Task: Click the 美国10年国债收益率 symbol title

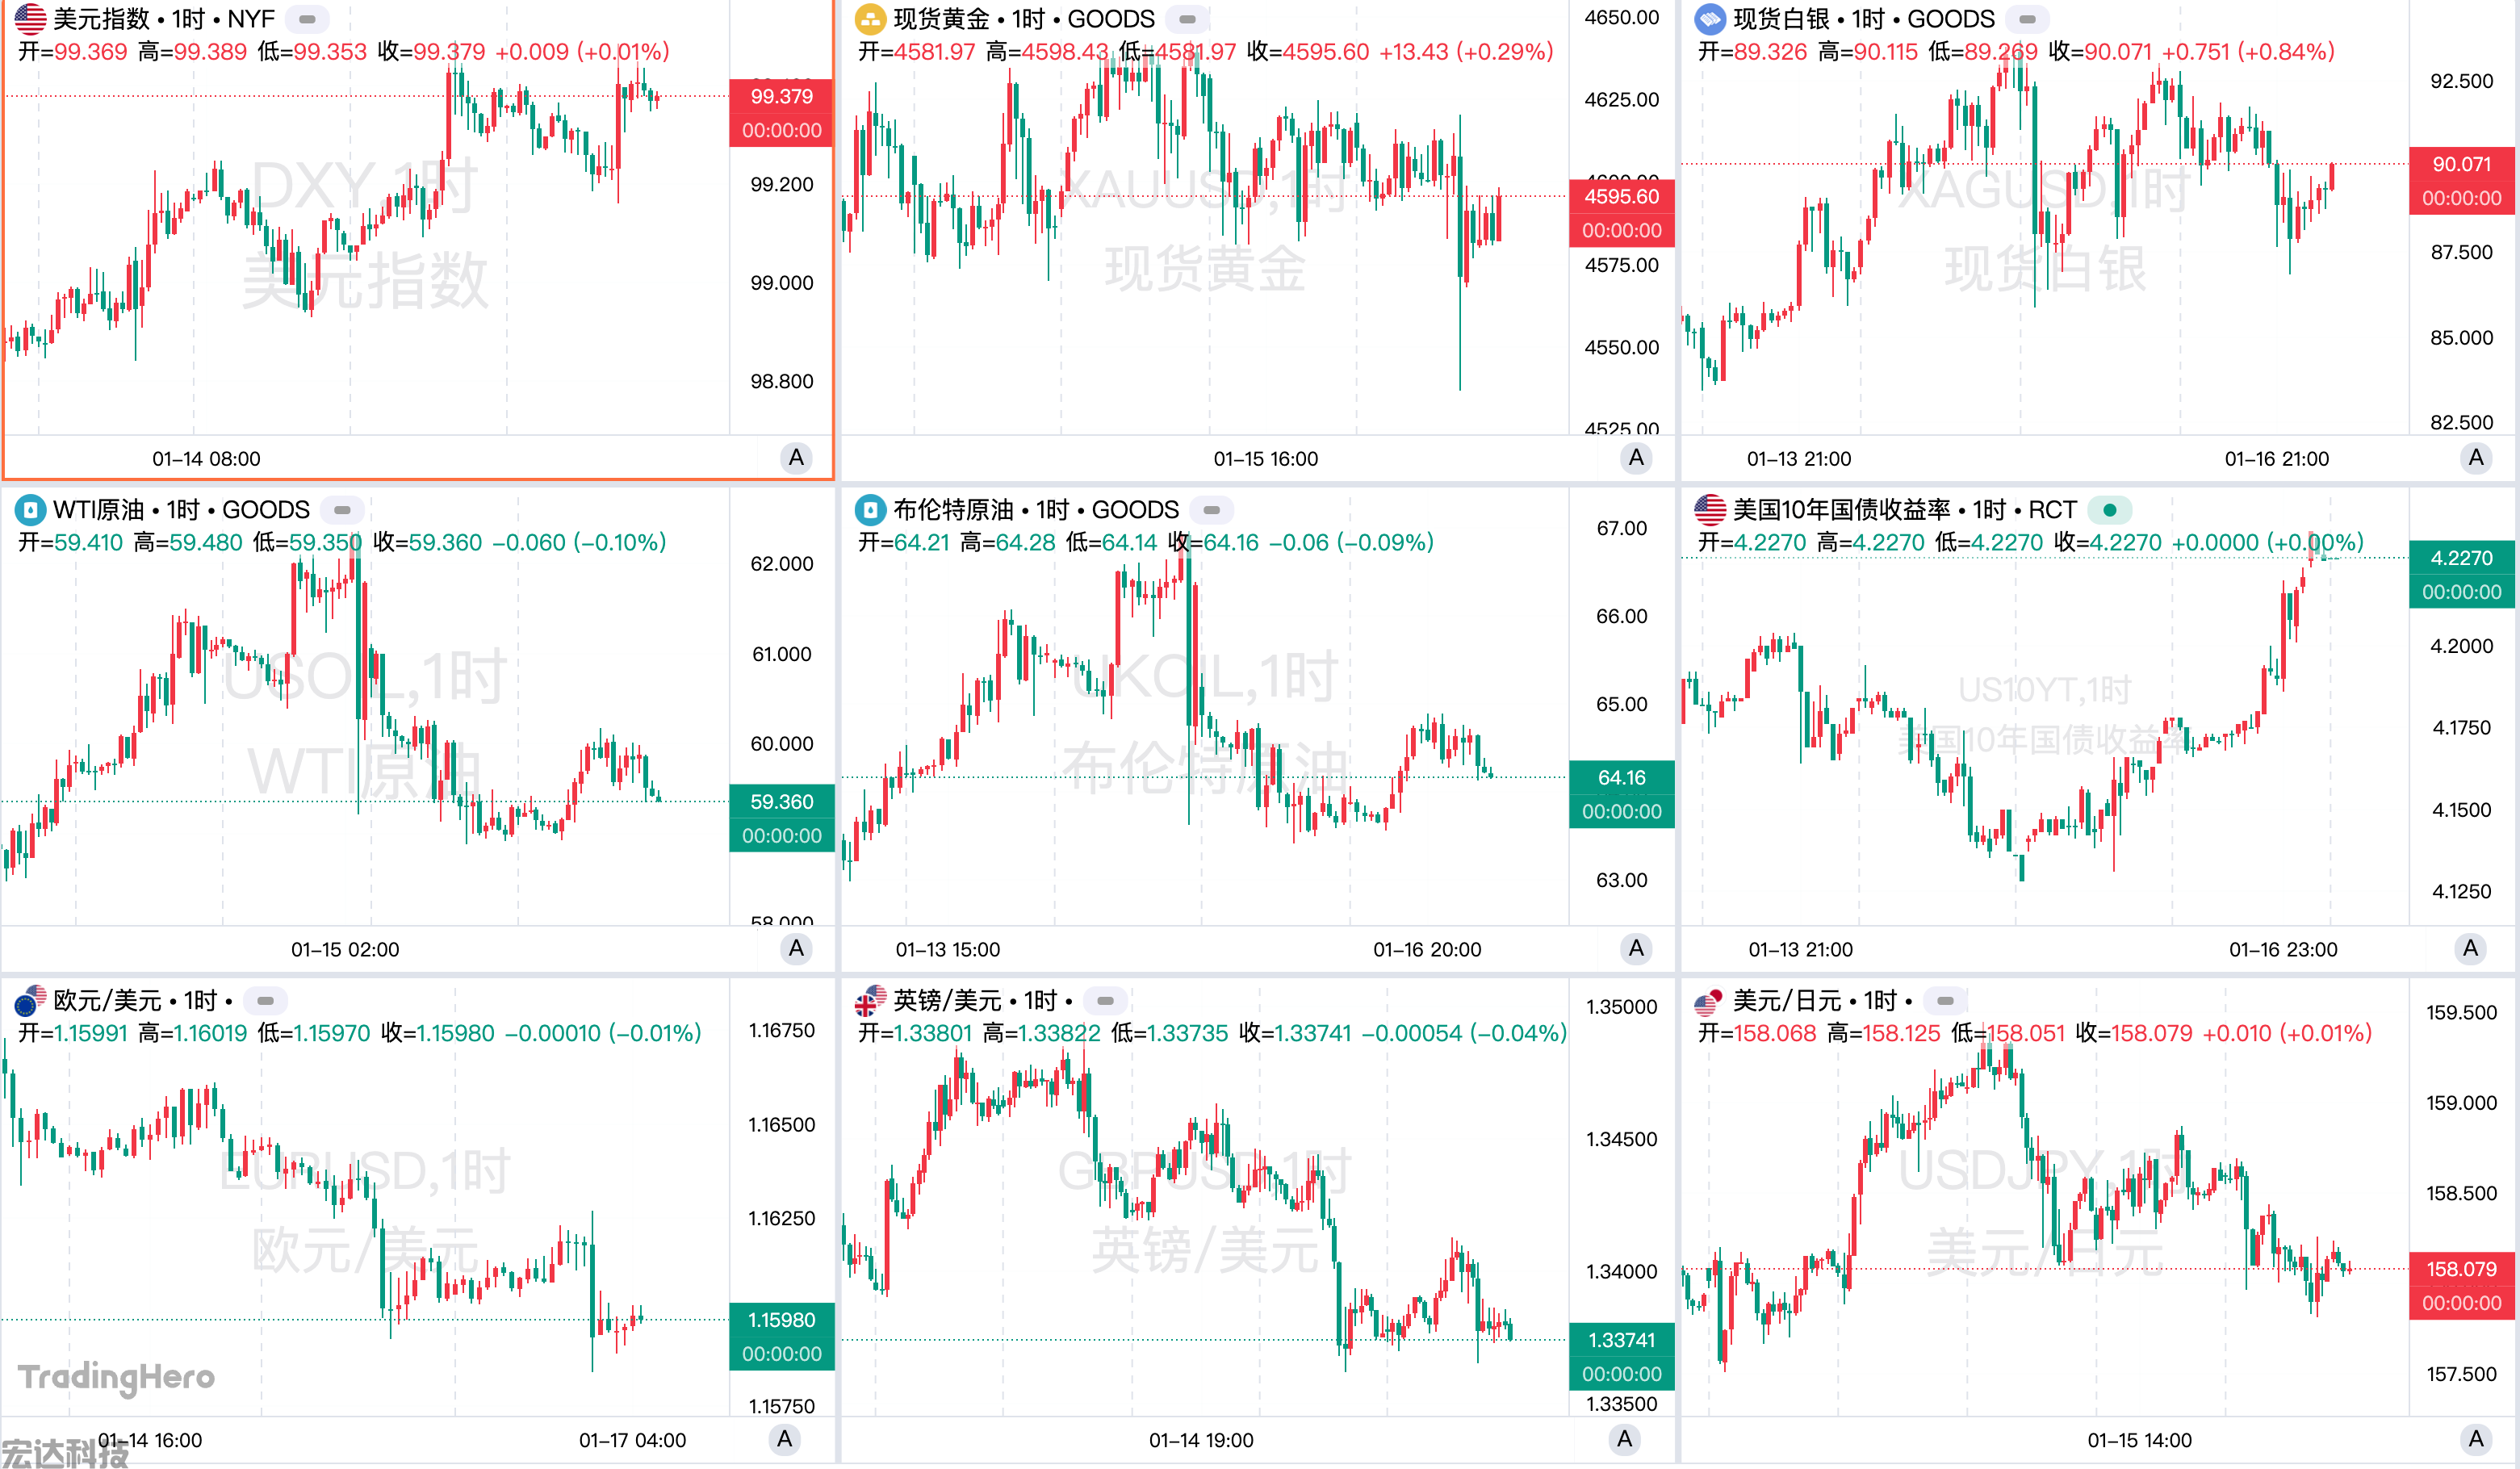Action: tap(1841, 510)
